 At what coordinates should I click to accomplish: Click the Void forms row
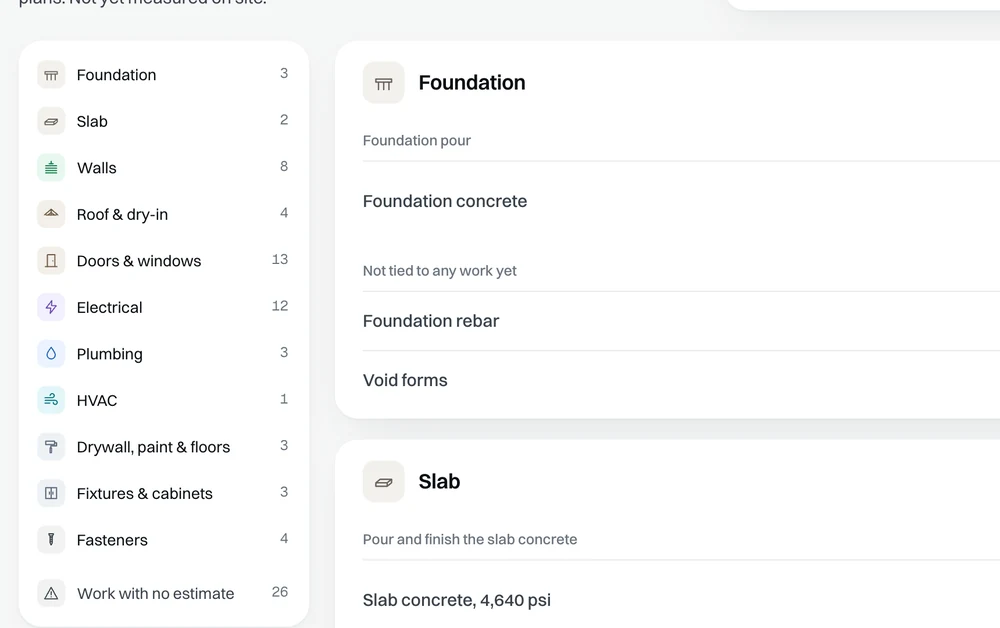pos(681,381)
